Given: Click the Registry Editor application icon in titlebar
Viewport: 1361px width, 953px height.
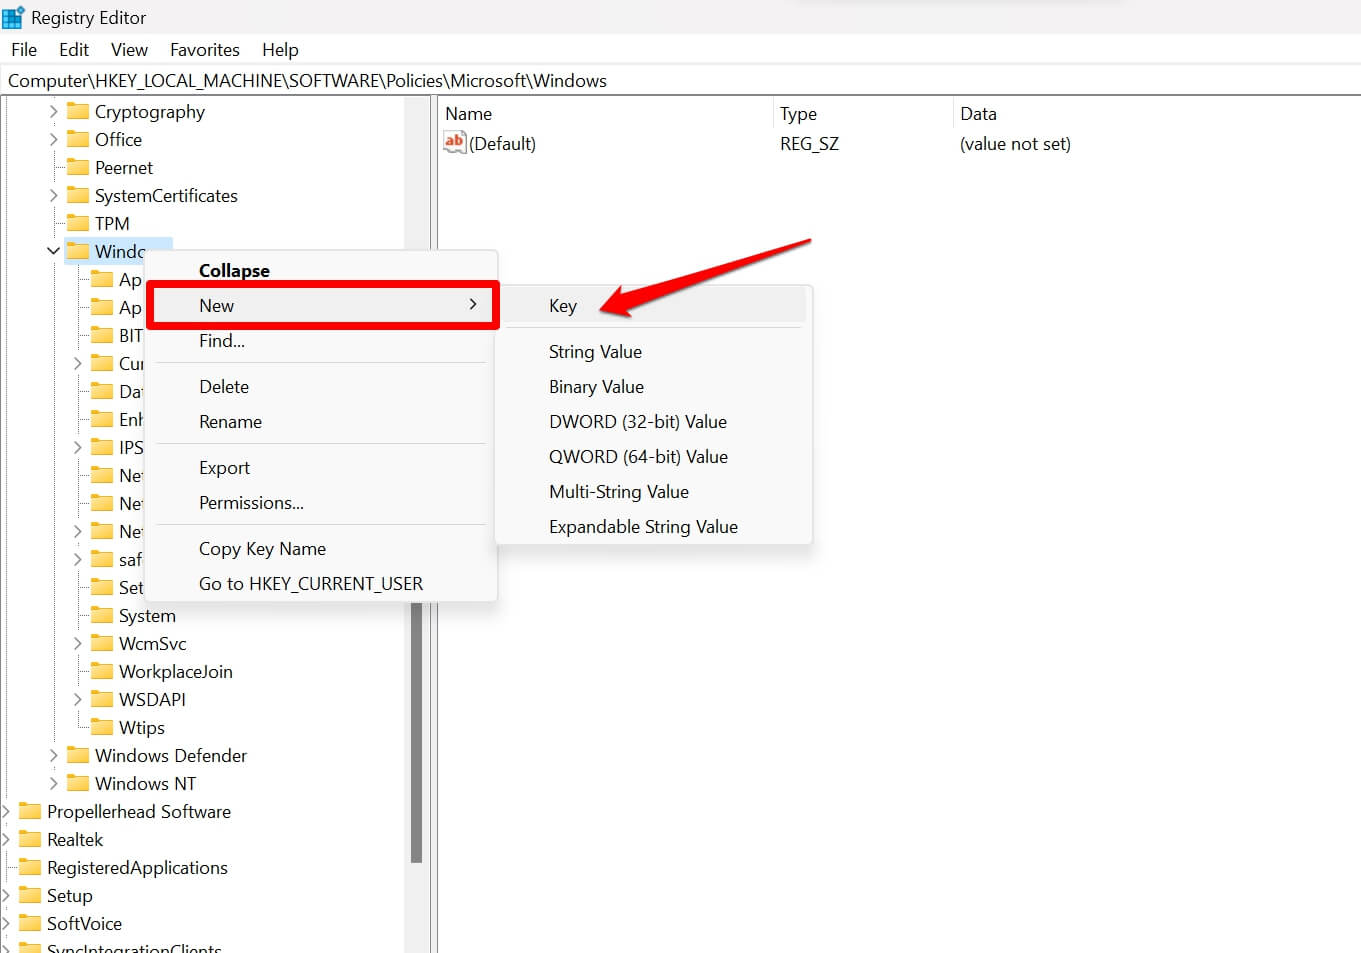Looking at the screenshot, I should 12,16.
